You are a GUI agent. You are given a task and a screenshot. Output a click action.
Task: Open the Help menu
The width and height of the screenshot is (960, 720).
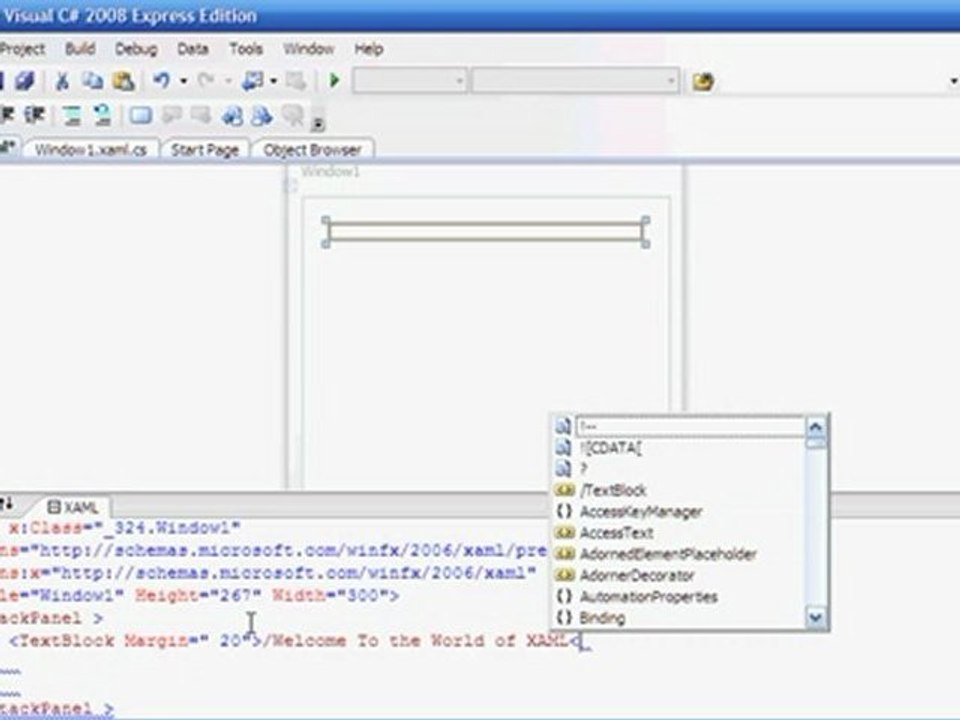(369, 49)
